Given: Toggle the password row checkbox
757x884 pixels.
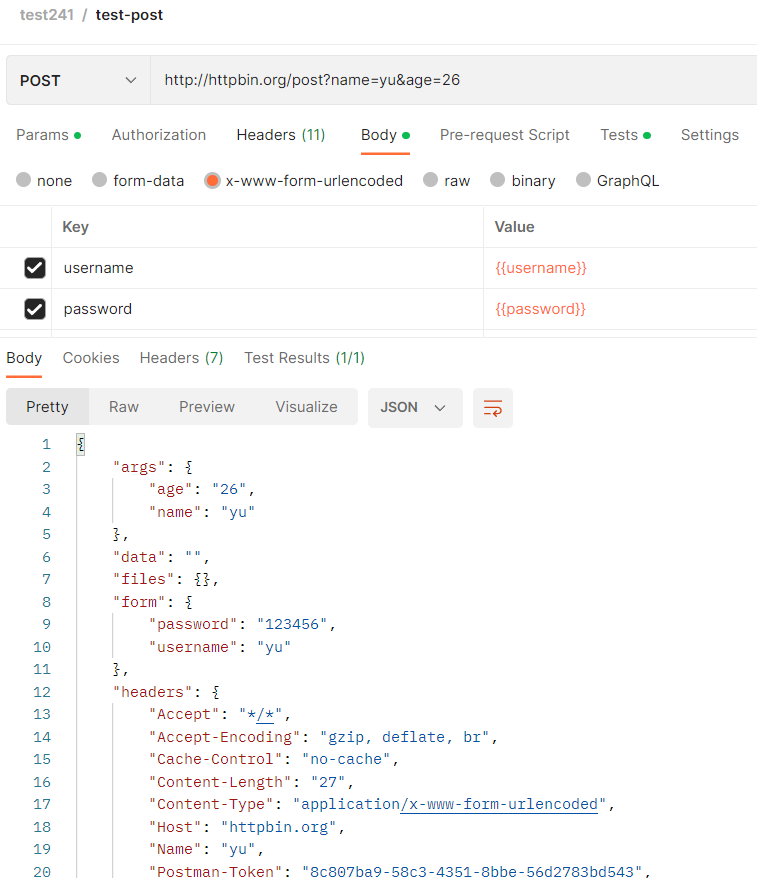Looking at the screenshot, I should coord(35,309).
